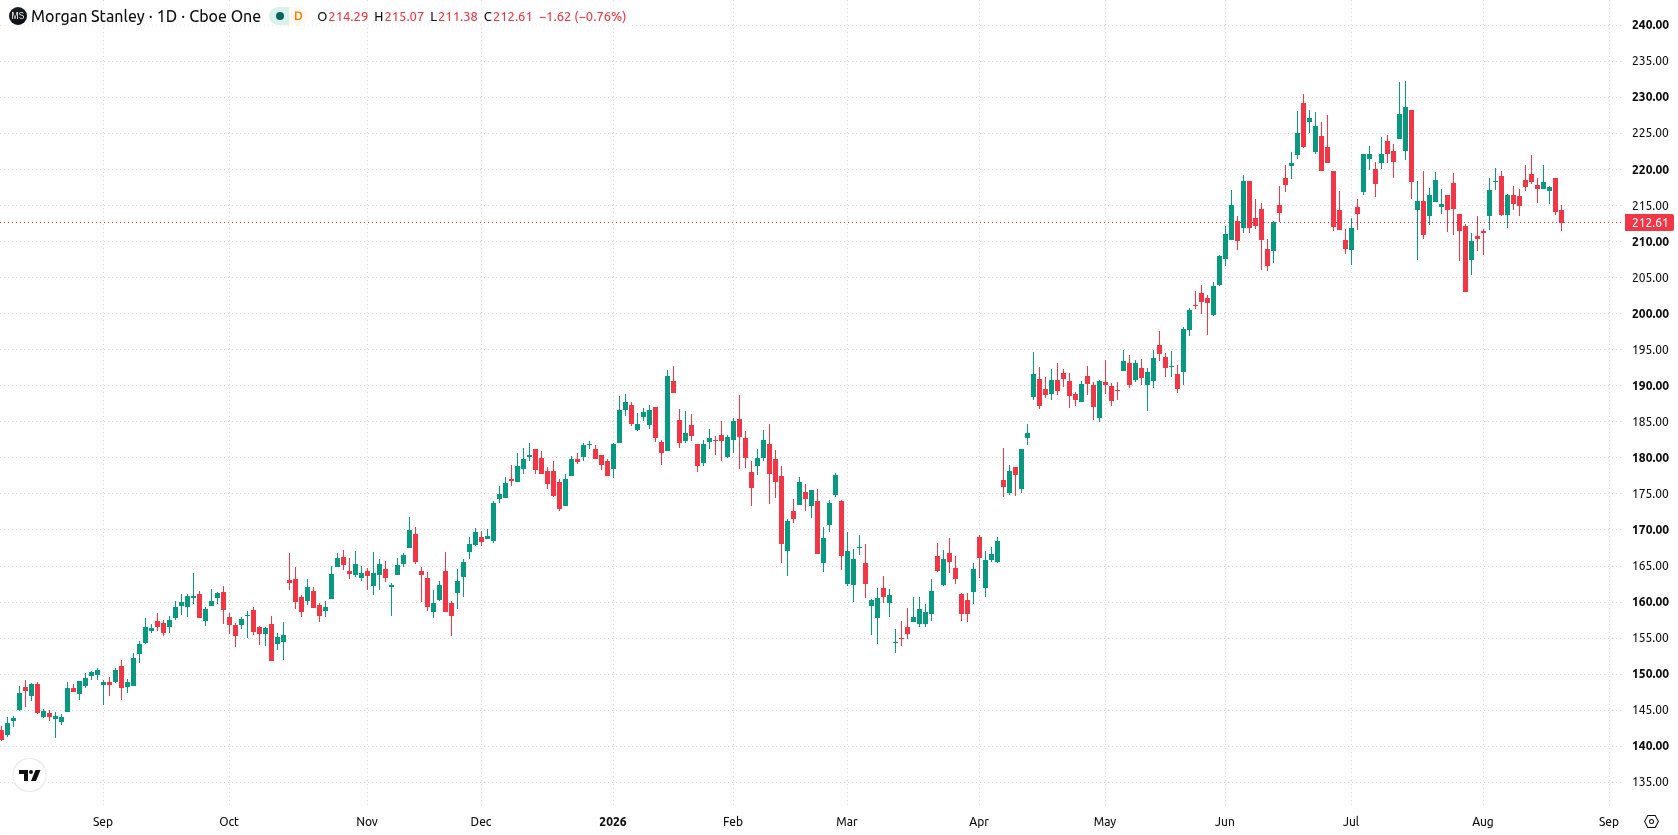Click the 180.00 price axis label

[1650, 458]
